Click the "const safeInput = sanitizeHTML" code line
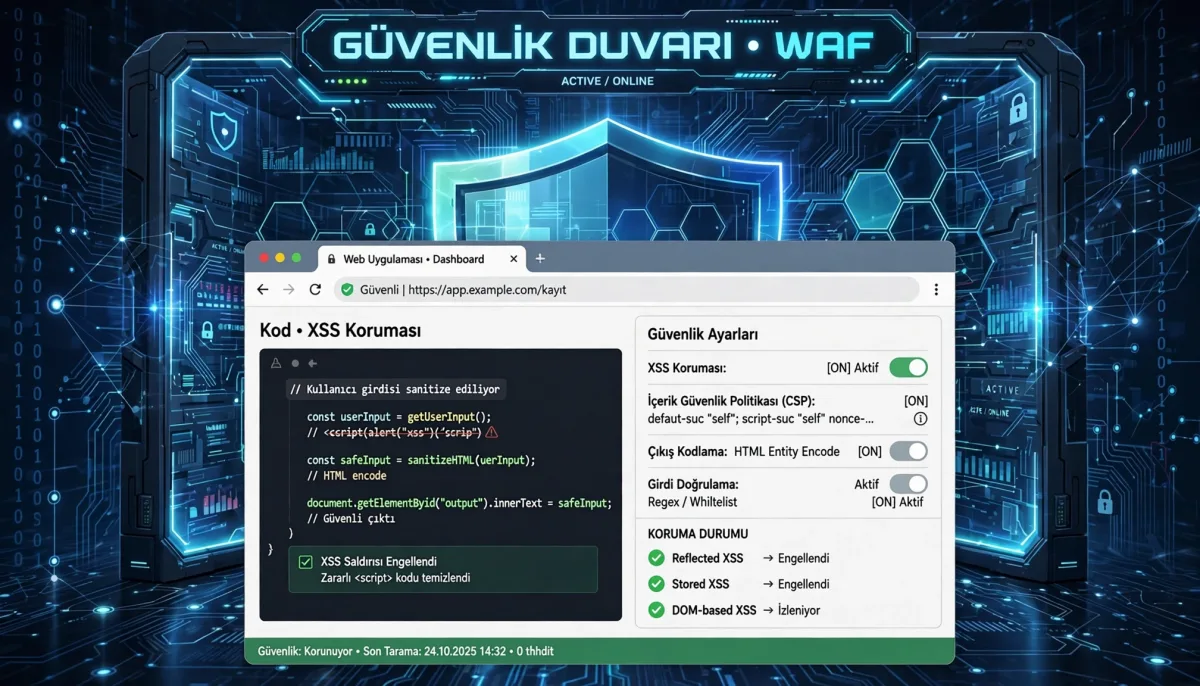The height and width of the screenshot is (686, 1200). [x=421, y=460]
